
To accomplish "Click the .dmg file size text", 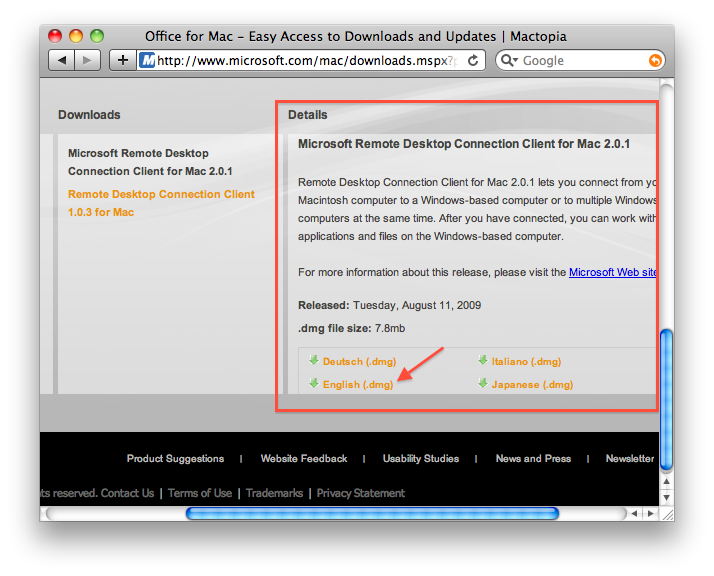I will coord(352,328).
